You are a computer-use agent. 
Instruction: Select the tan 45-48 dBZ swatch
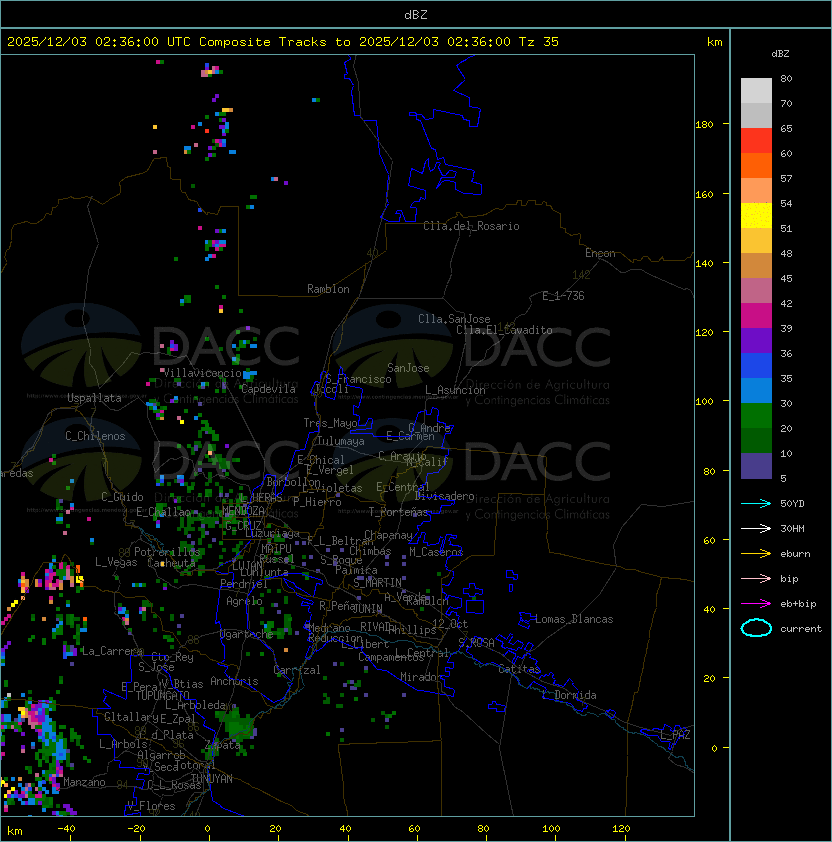pos(756,265)
